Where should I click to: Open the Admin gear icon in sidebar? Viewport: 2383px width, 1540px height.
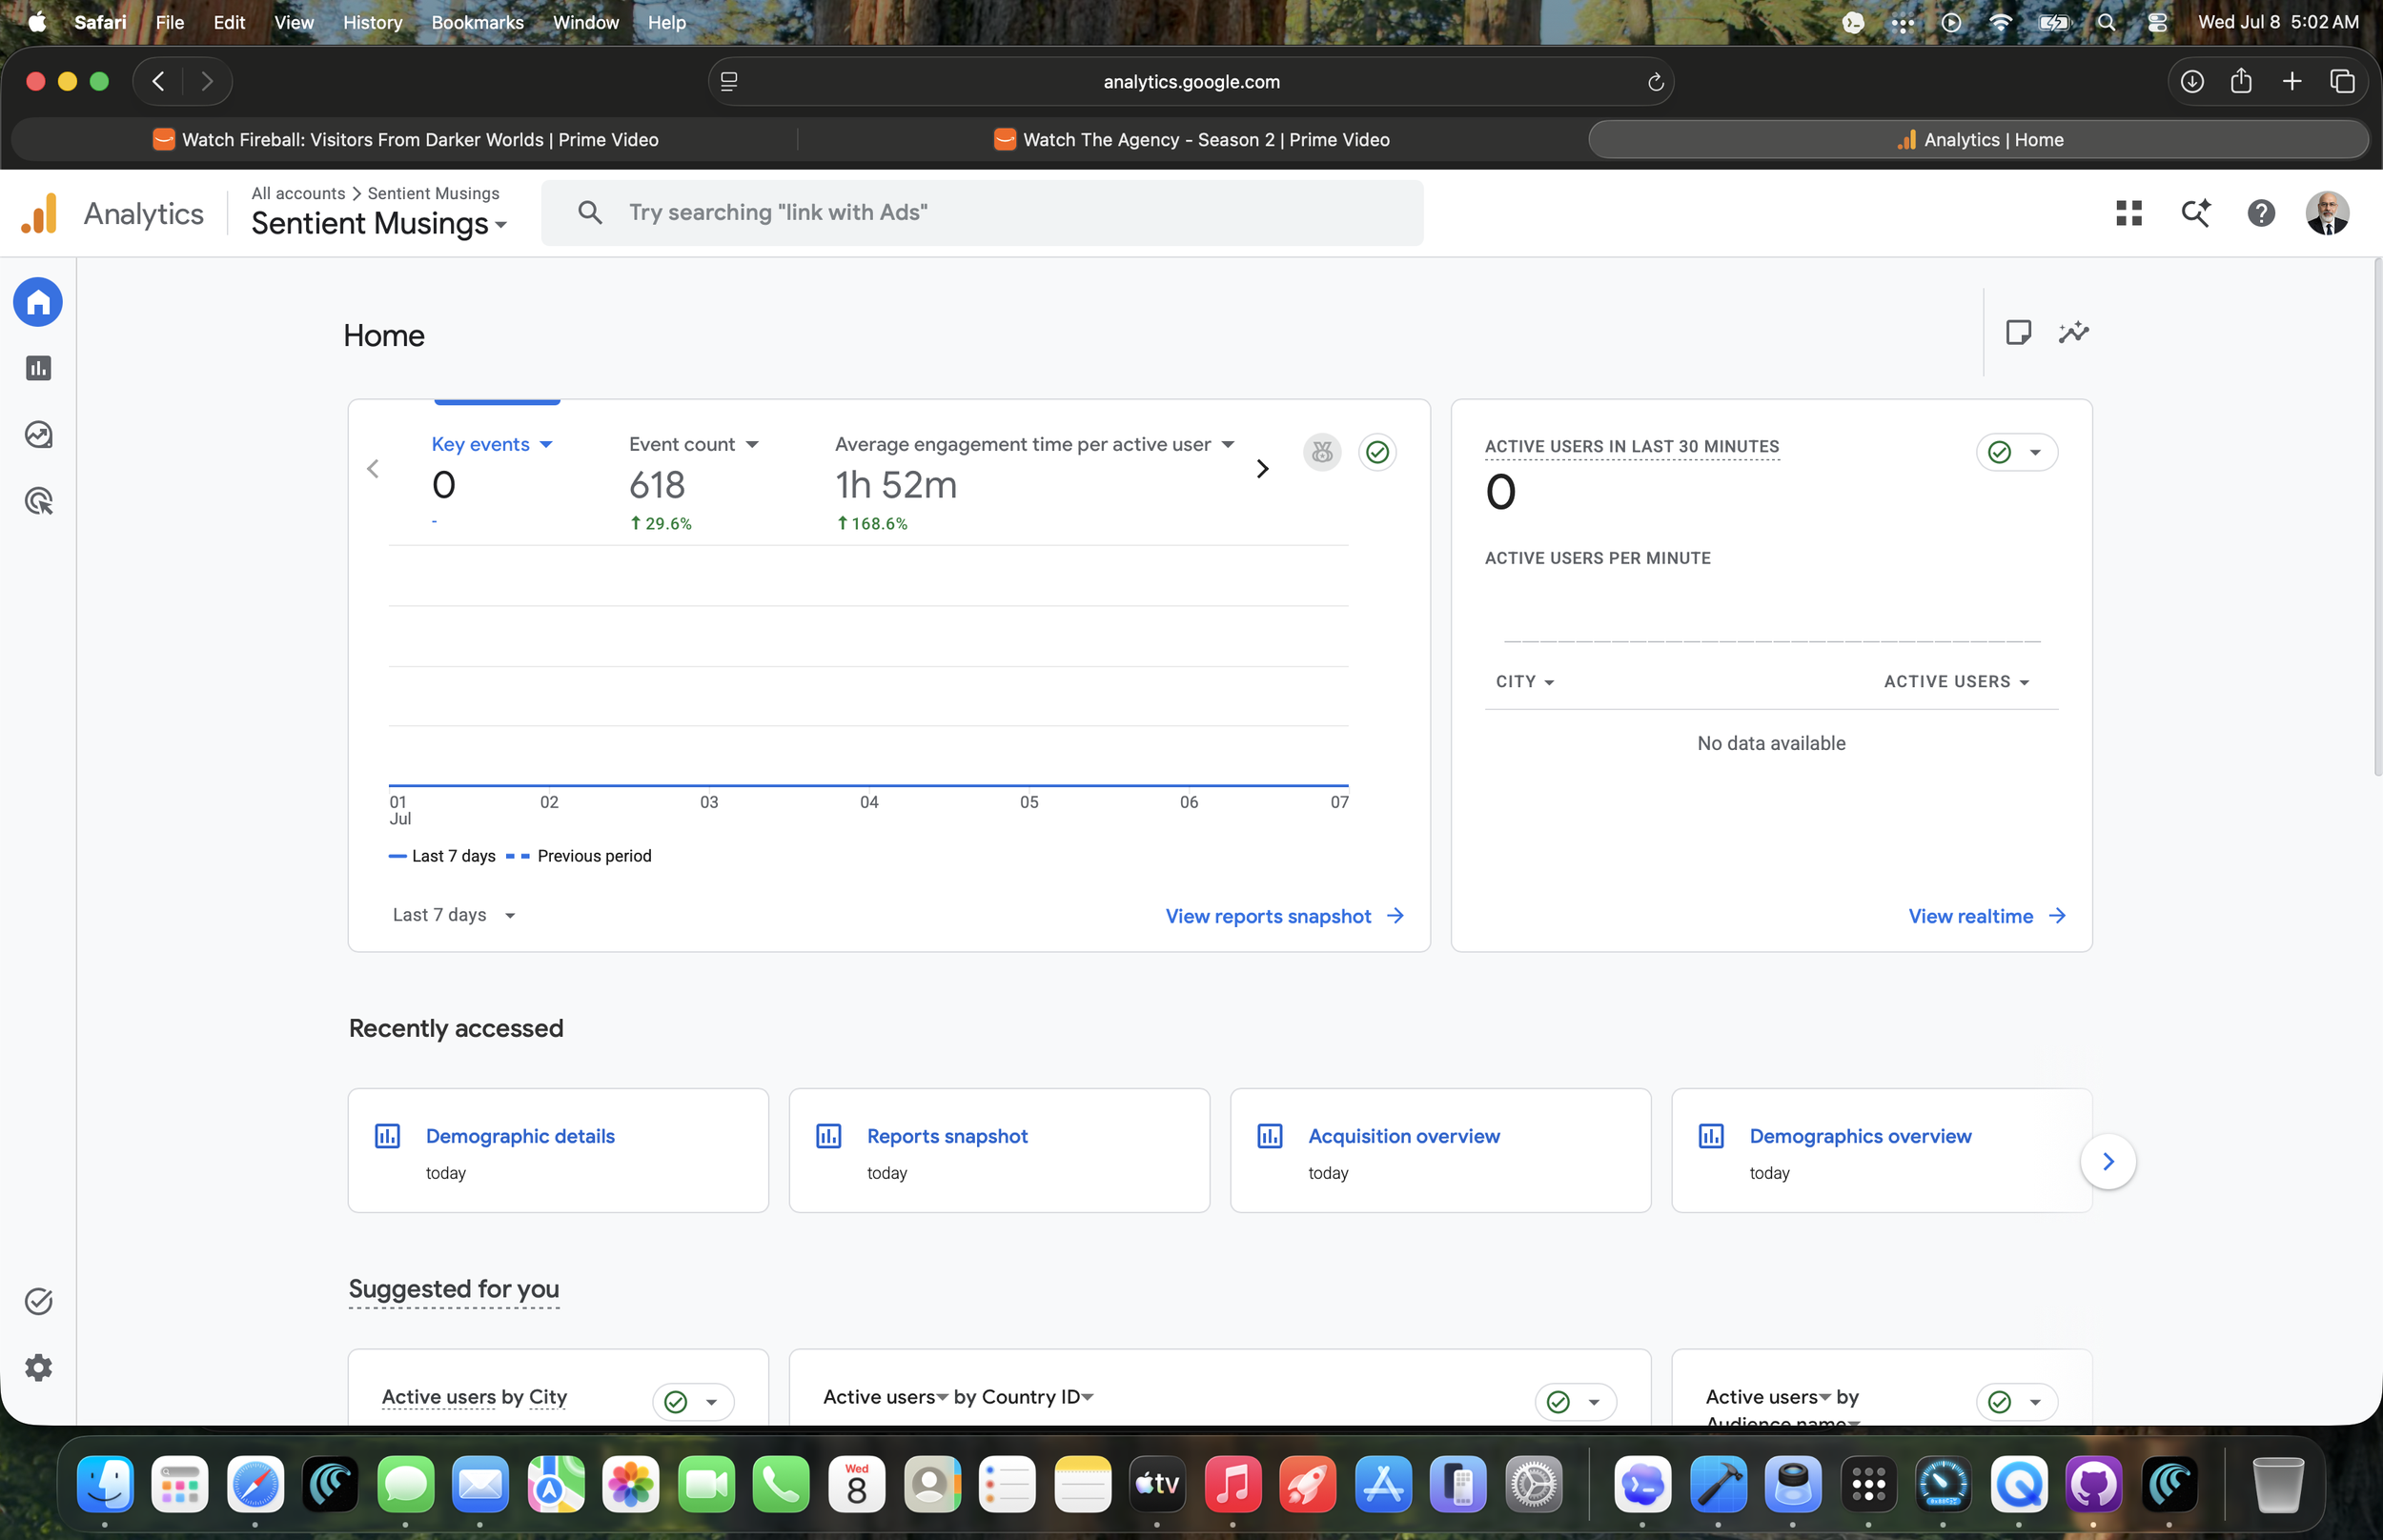[38, 1367]
